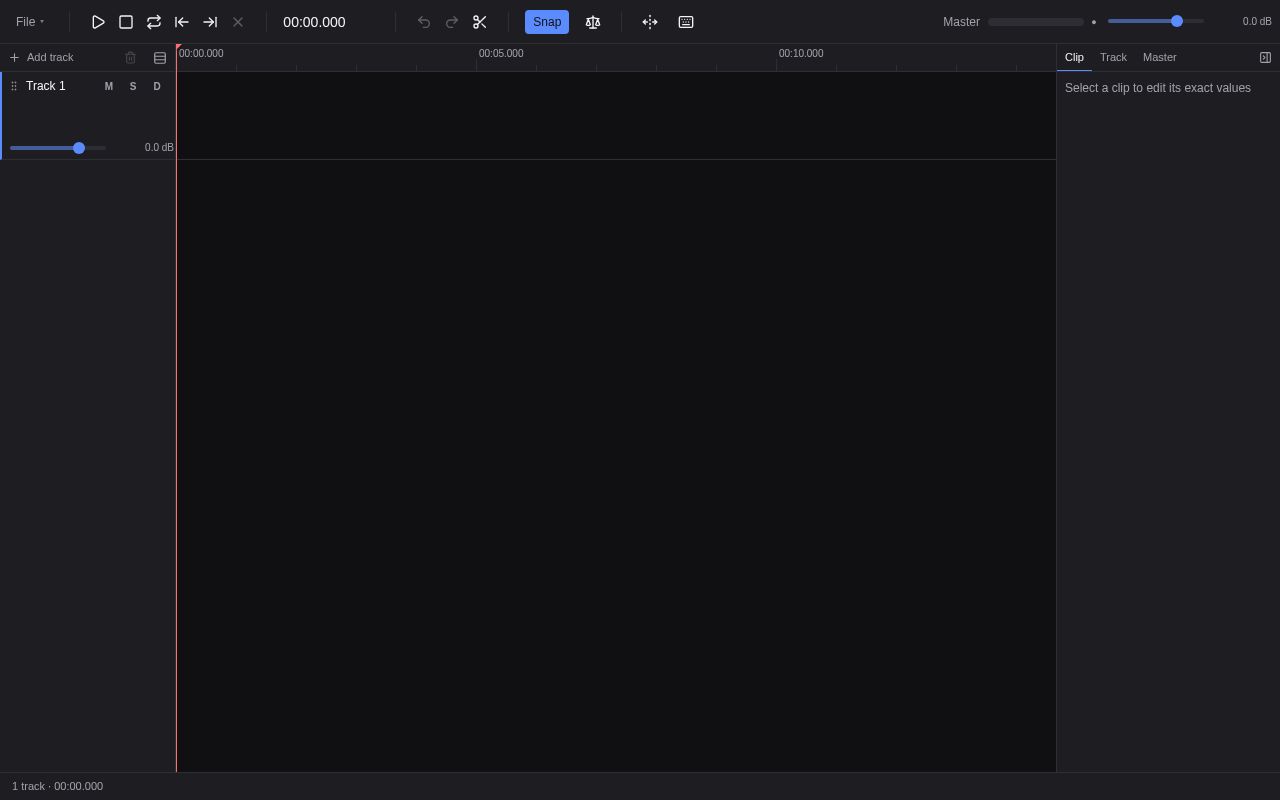The image size is (1280, 800).
Task: Undo the last action
Action: tap(424, 22)
